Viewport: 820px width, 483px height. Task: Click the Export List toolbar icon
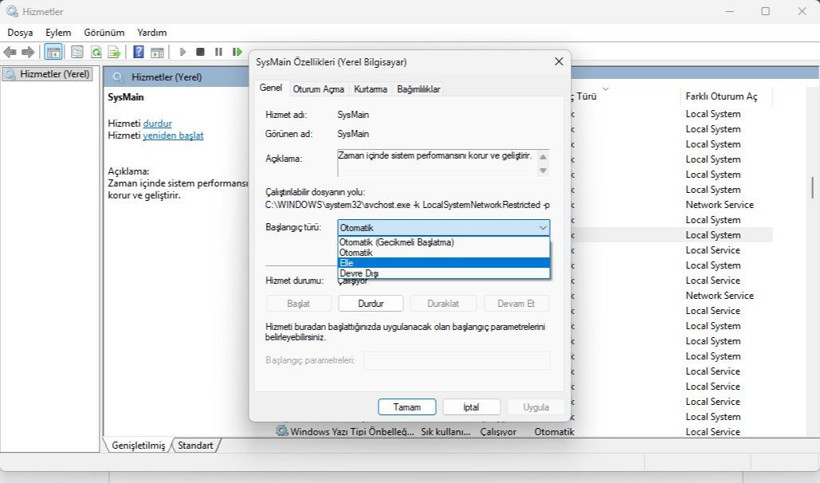(x=114, y=52)
